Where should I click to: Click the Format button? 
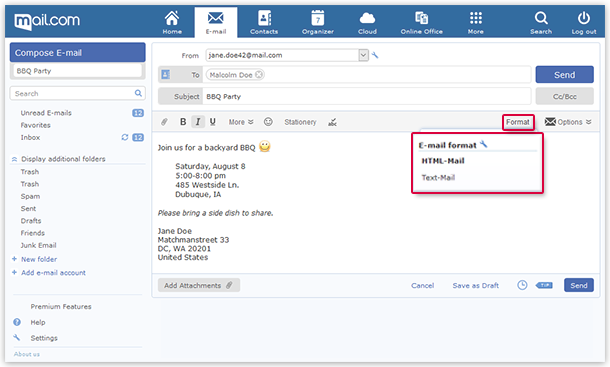pyautogui.click(x=518, y=122)
